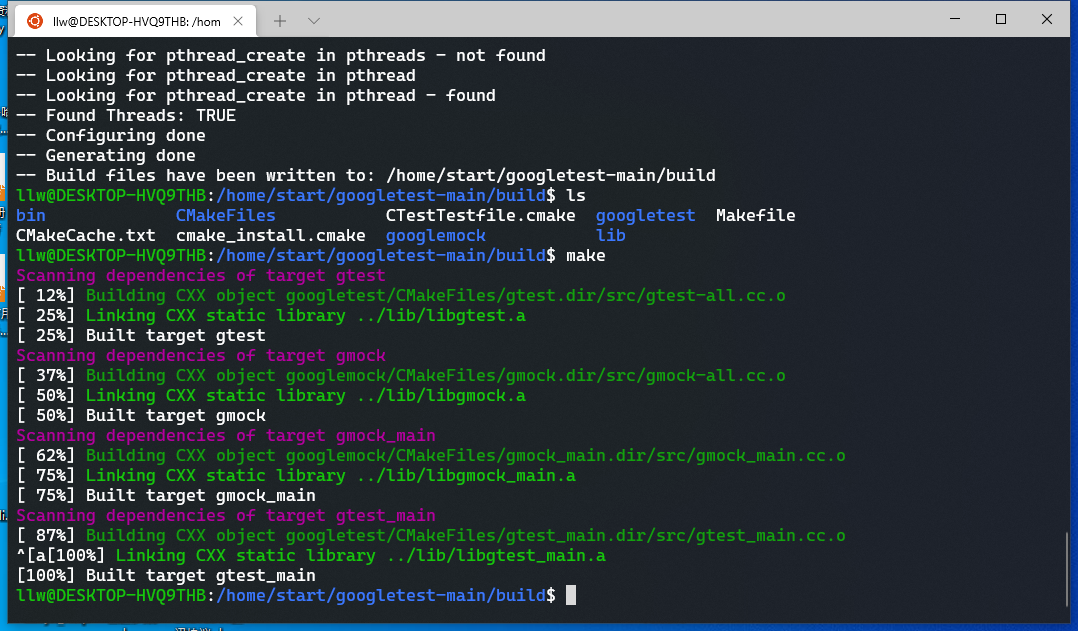Screen dimensions: 1078x631
Task: Click 'Scanning dependencies of target gmock' line
Action: 201,355
